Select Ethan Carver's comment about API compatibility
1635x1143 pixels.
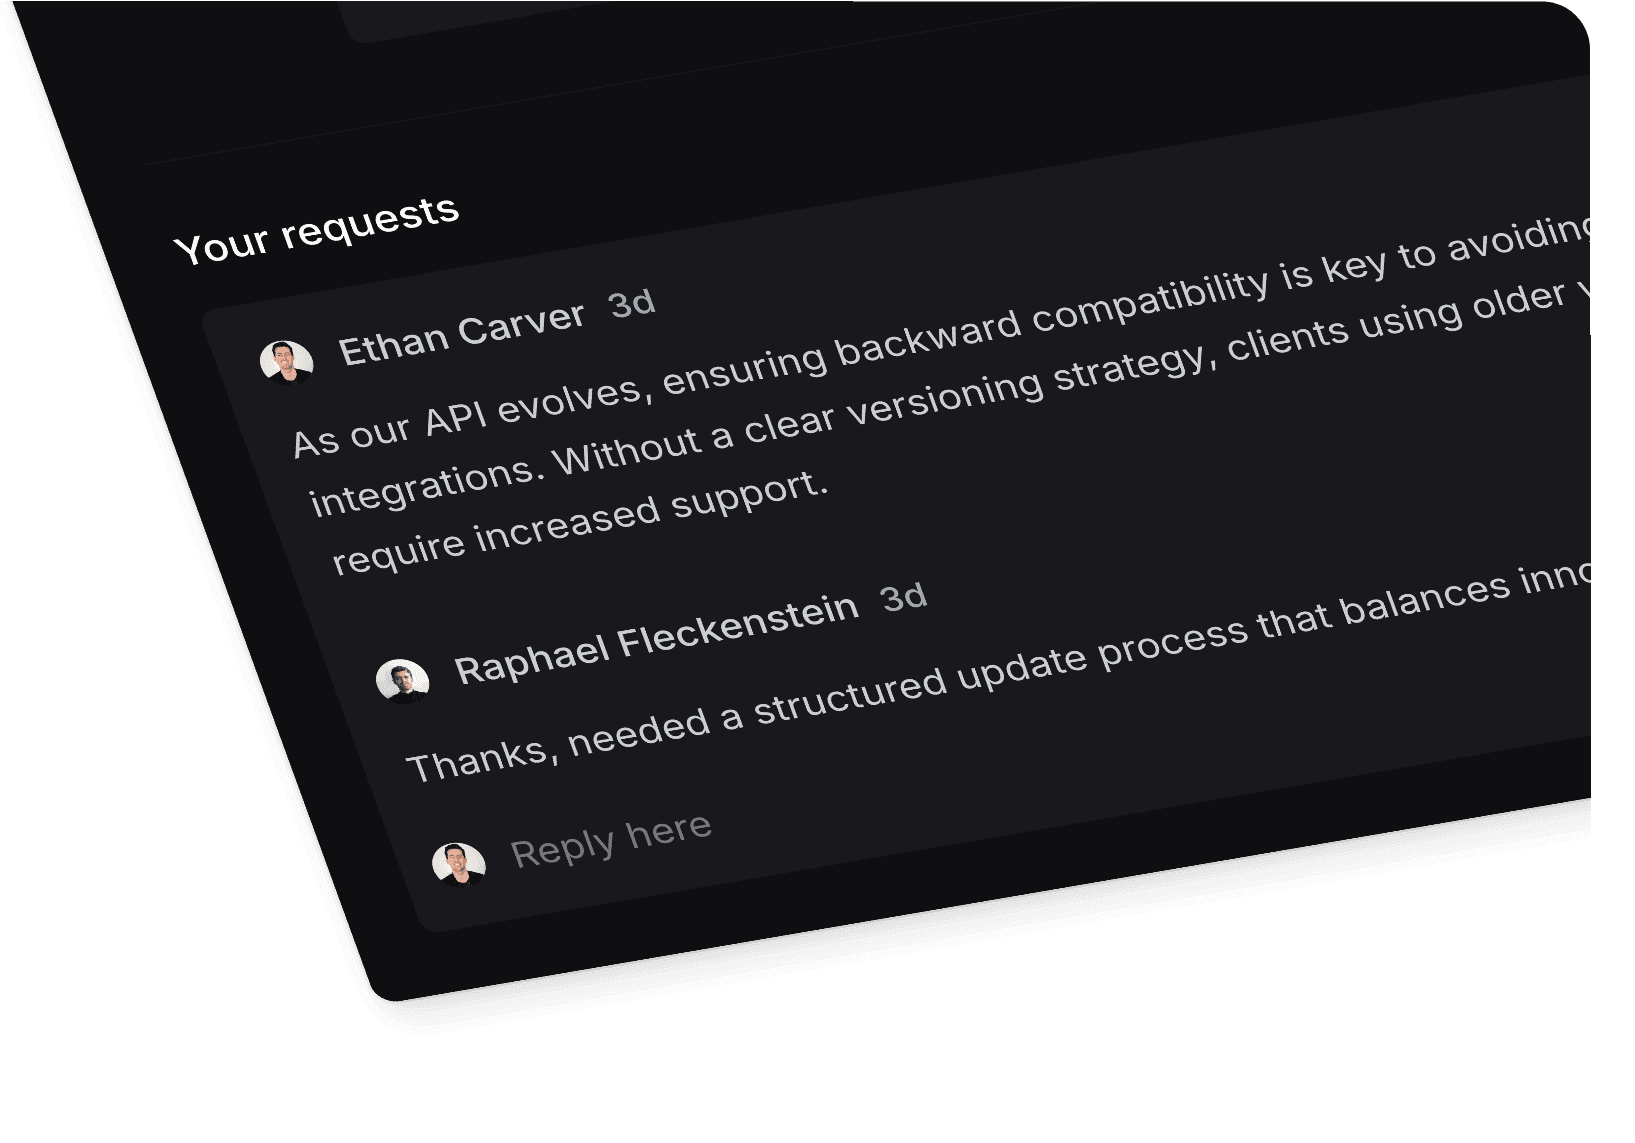[700, 440]
